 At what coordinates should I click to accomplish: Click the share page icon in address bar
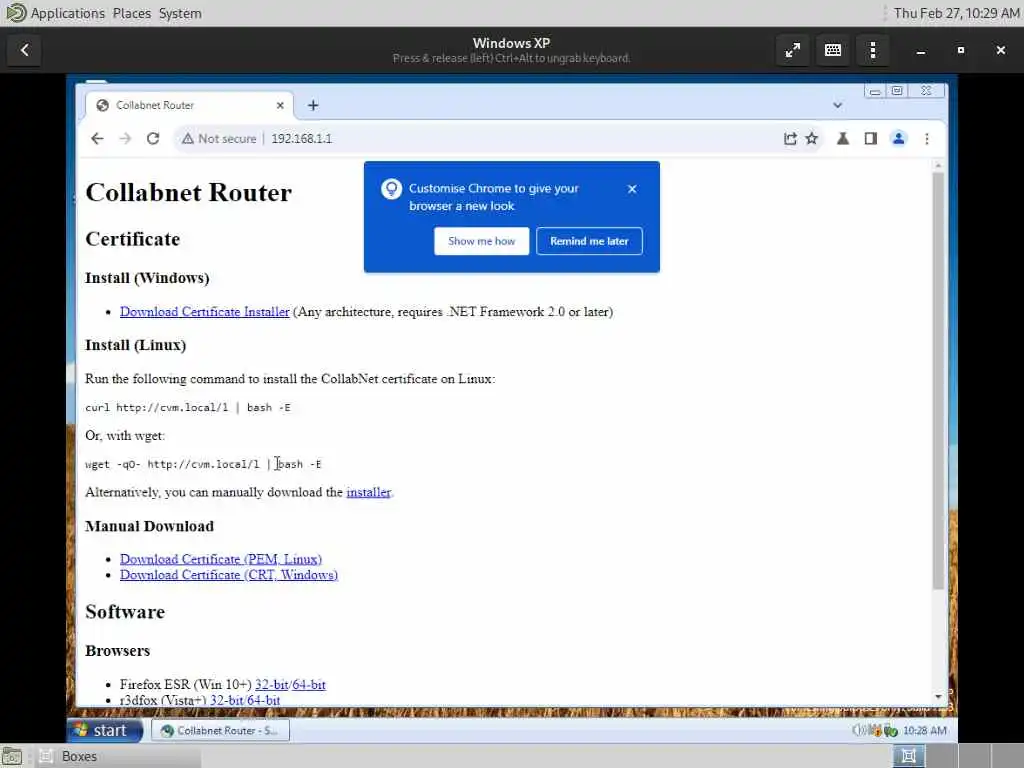point(790,138)
